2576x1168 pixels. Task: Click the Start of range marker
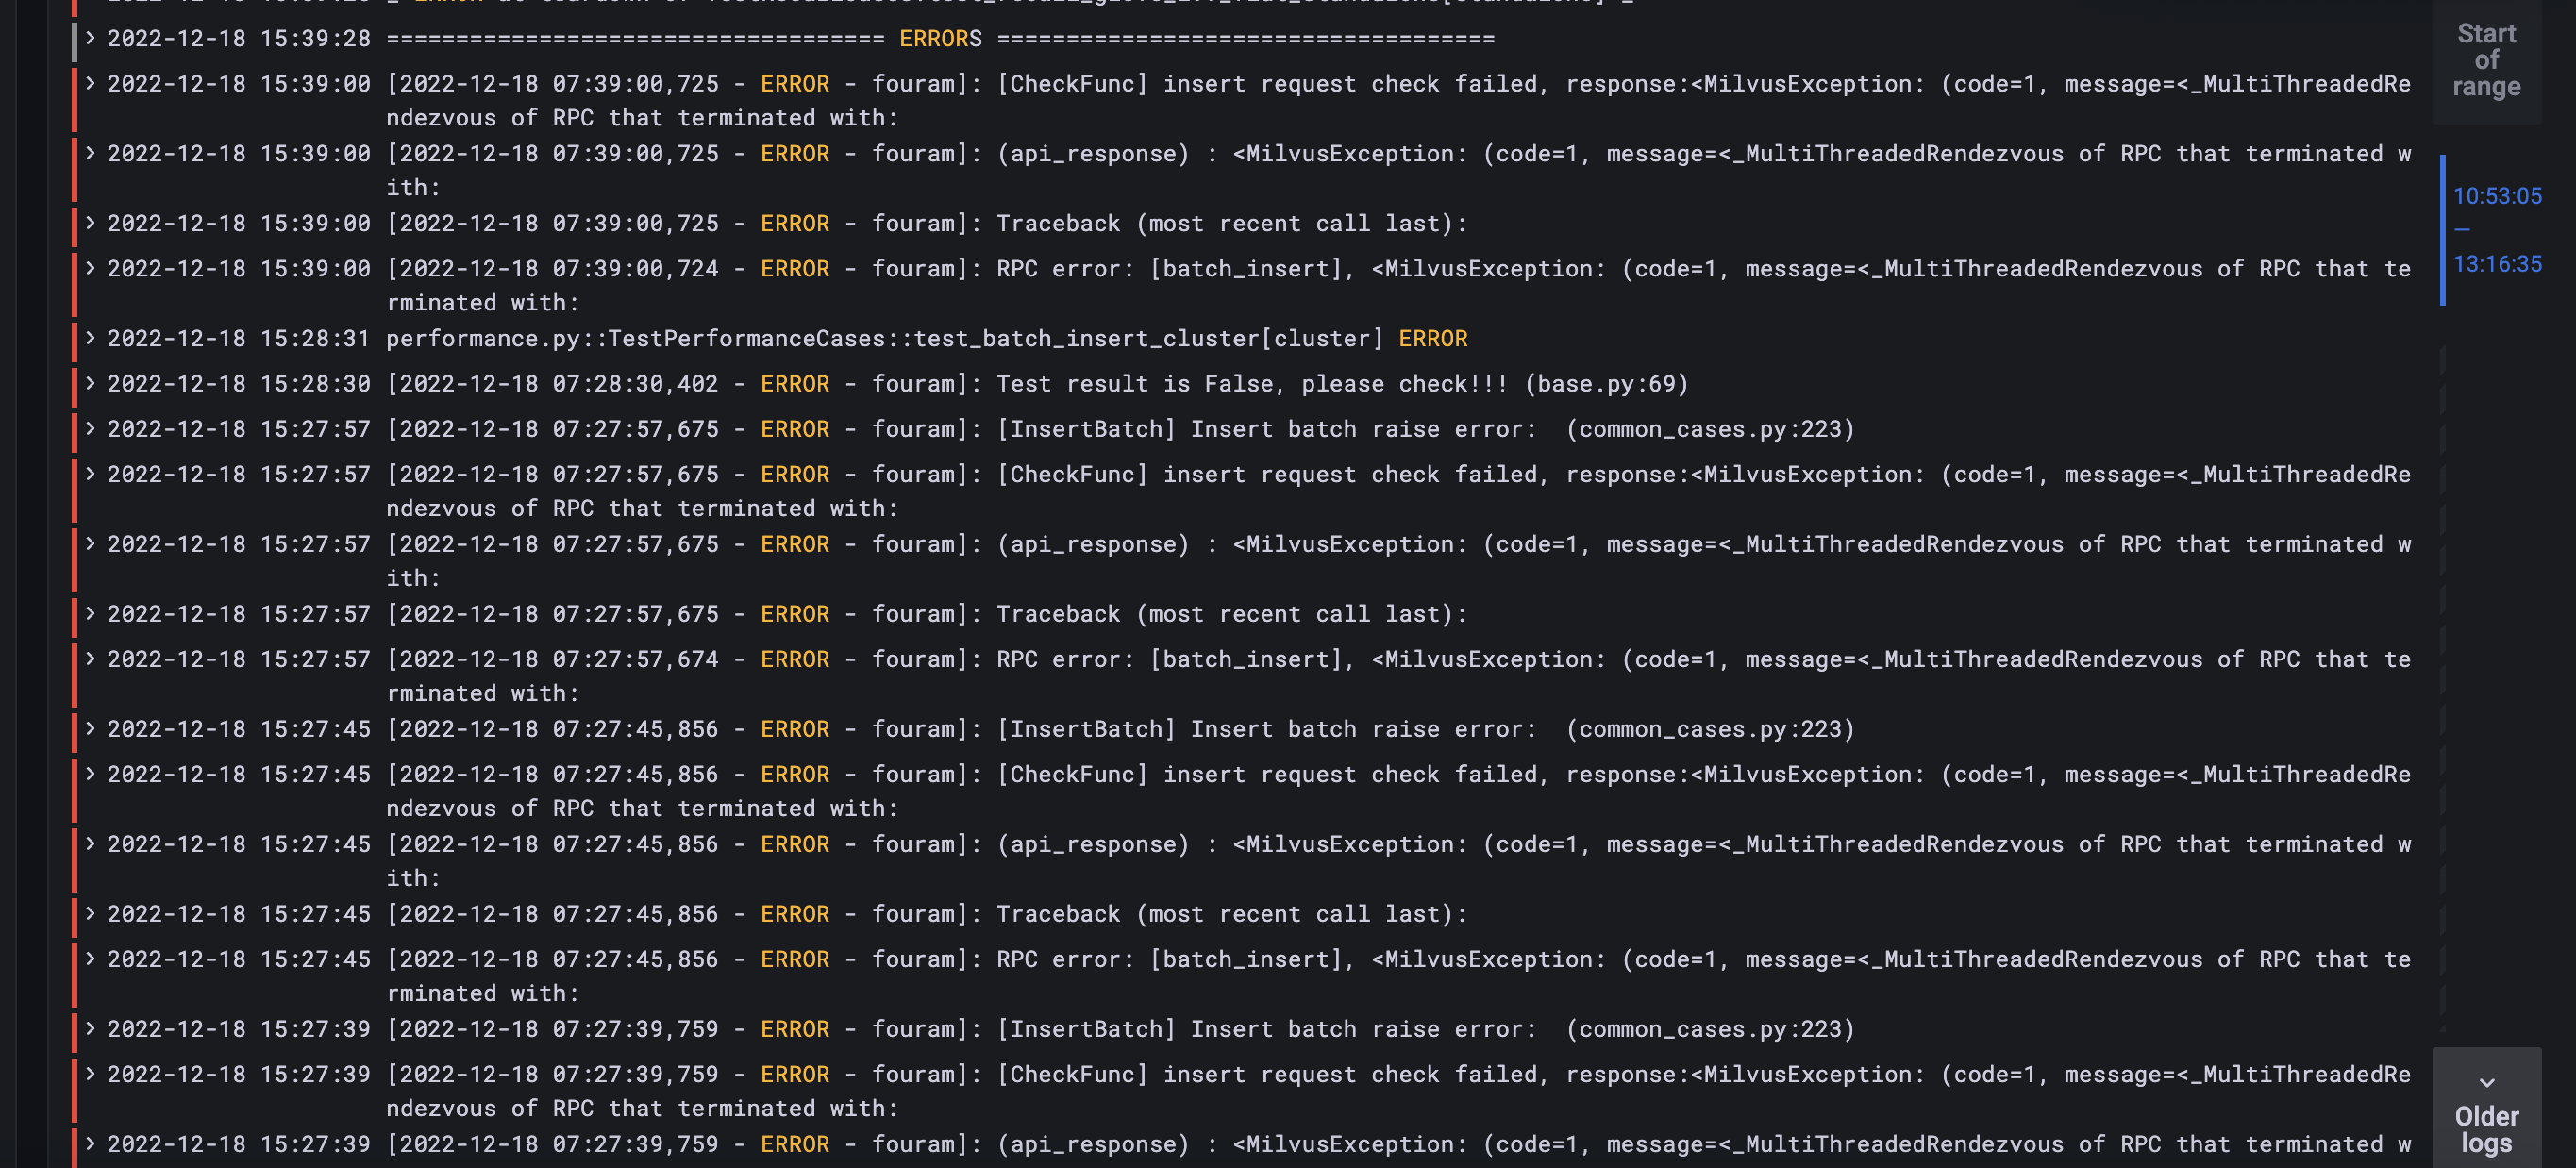pos(2486,60)
